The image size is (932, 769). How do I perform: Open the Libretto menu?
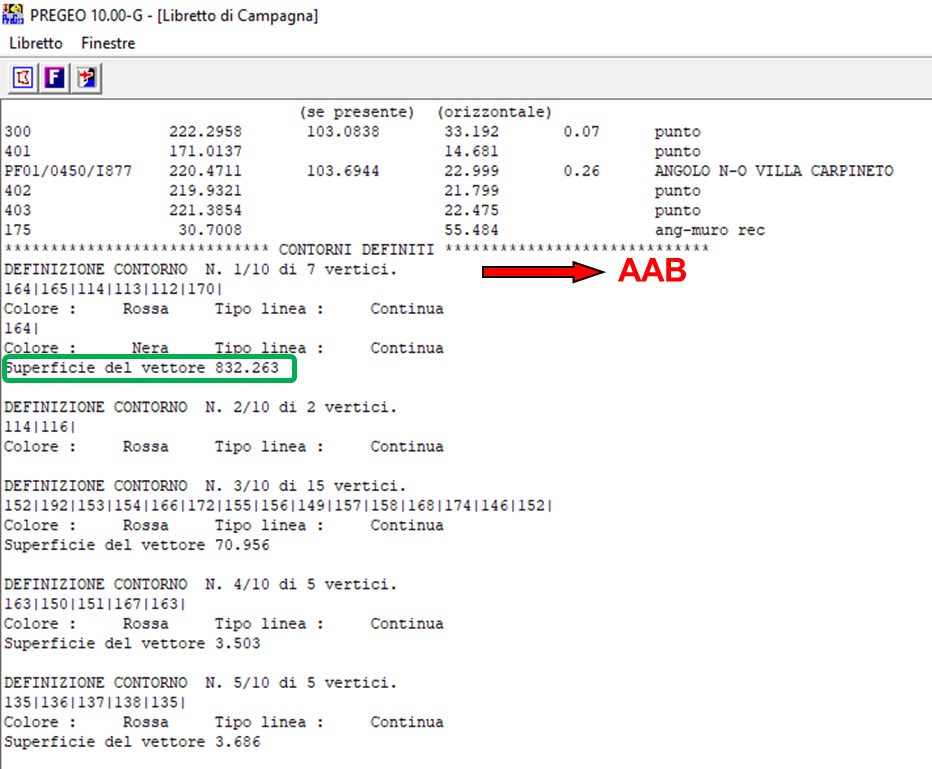pyautogui.click(x=36, y=43)
